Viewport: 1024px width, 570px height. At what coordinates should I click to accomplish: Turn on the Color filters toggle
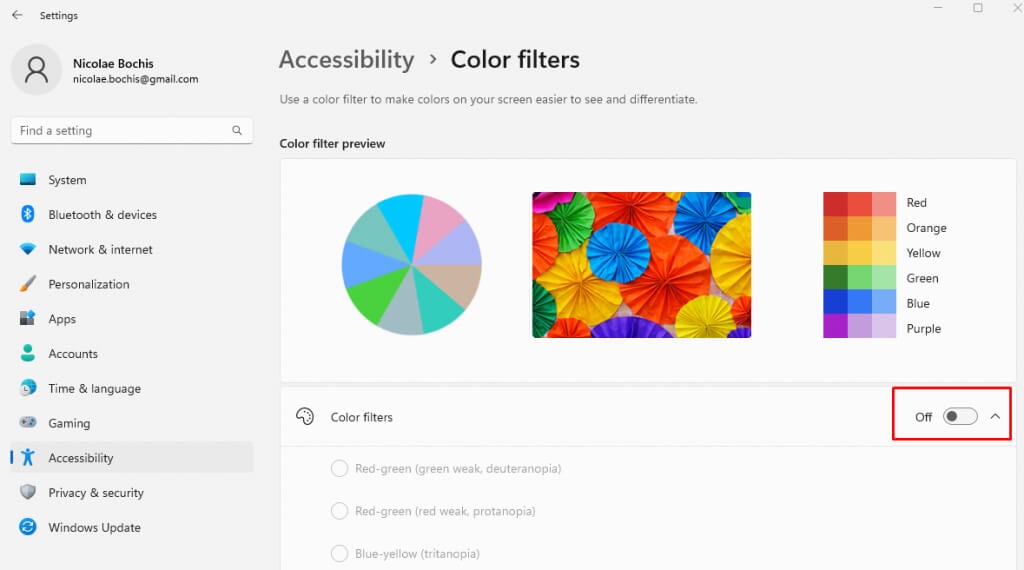[x=960, y=416]
